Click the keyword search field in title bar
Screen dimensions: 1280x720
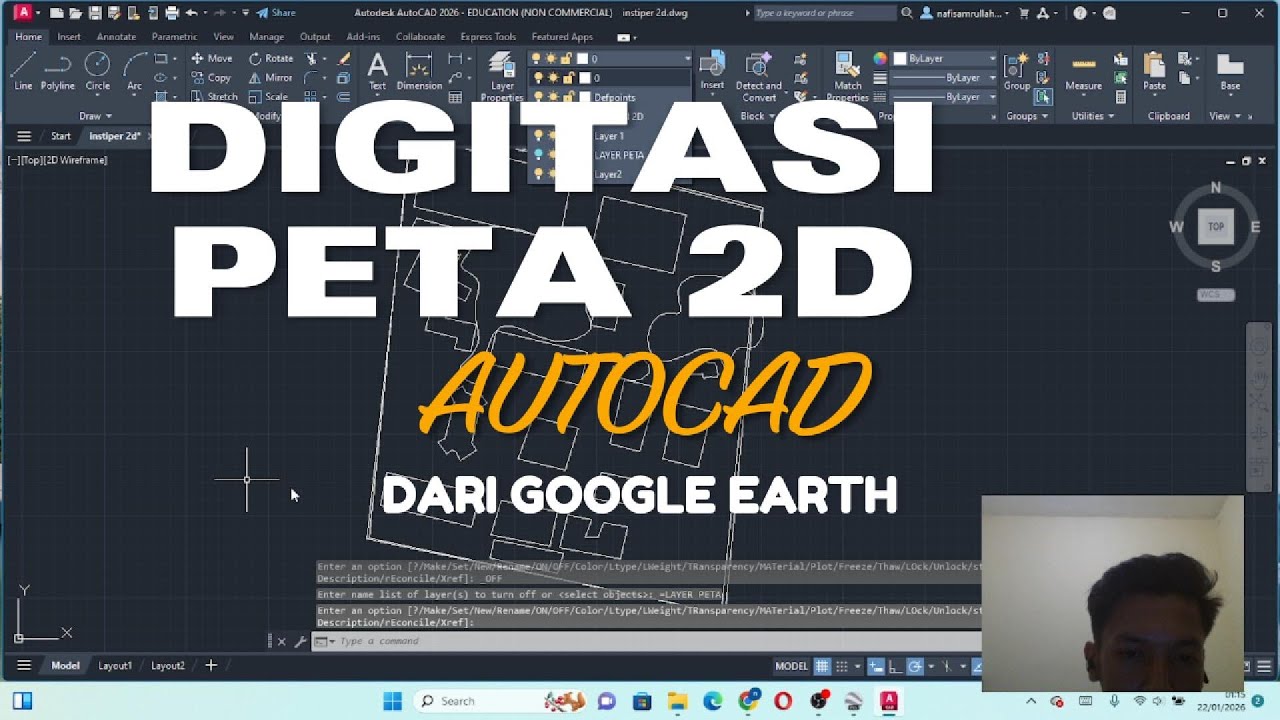(825, 13)
